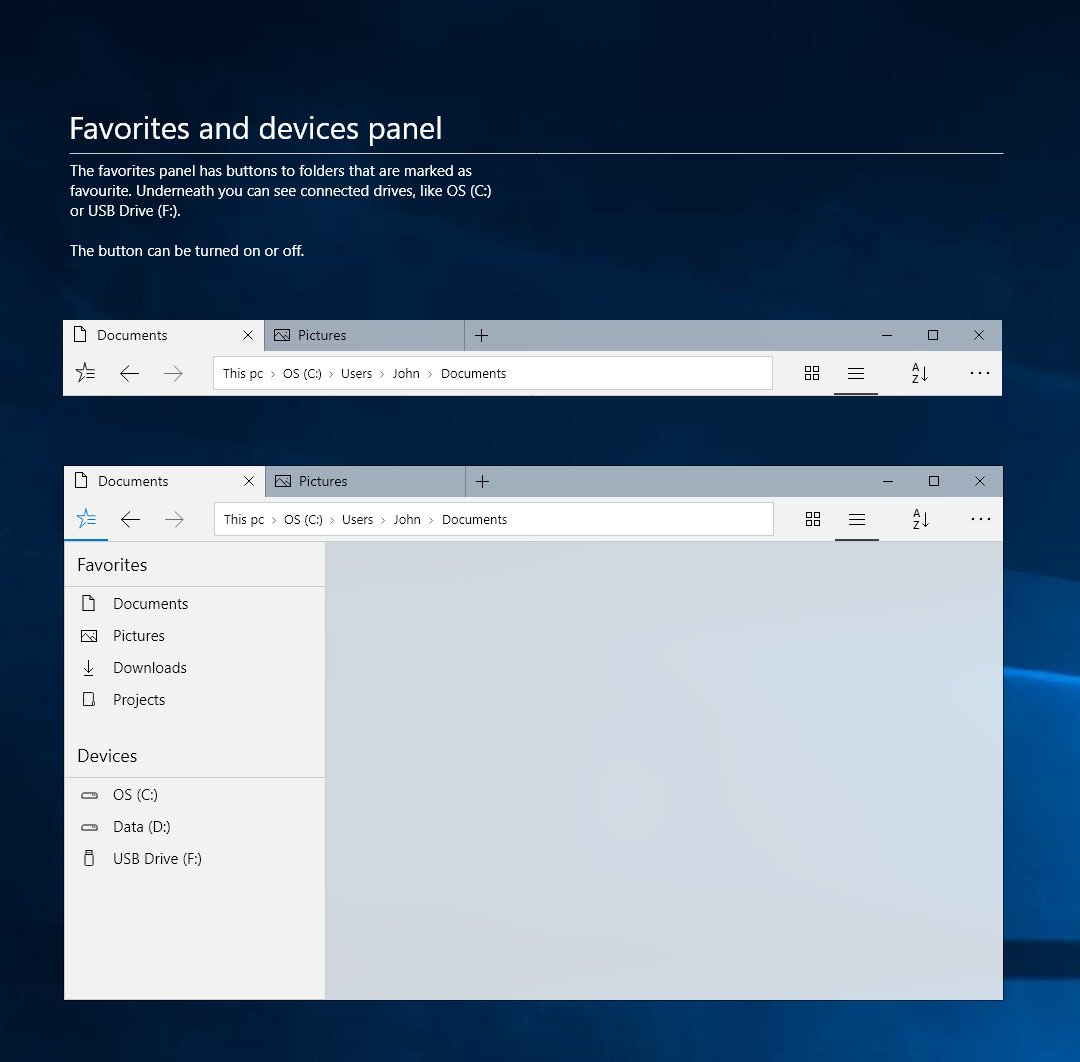Screen dimensions: 1080x1062
Task: Enable the favorites panel in top window
Action: click(85, 372)
